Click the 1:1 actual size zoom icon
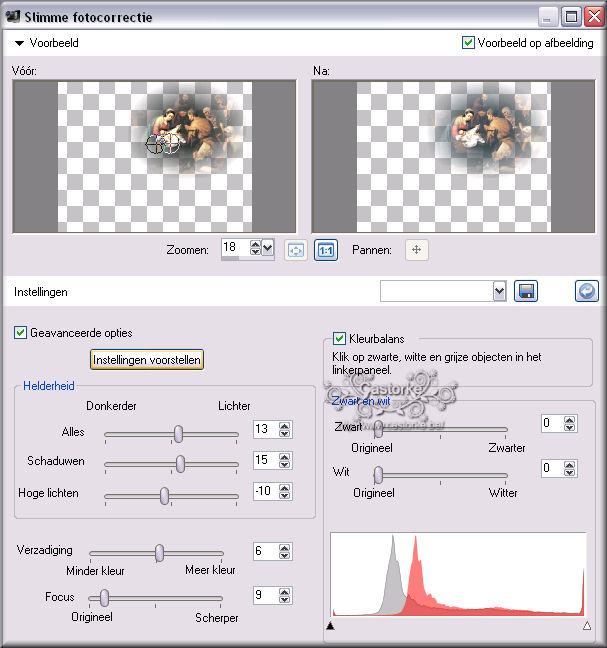Viewport: 607px width, 648px height. coord(326,250)
